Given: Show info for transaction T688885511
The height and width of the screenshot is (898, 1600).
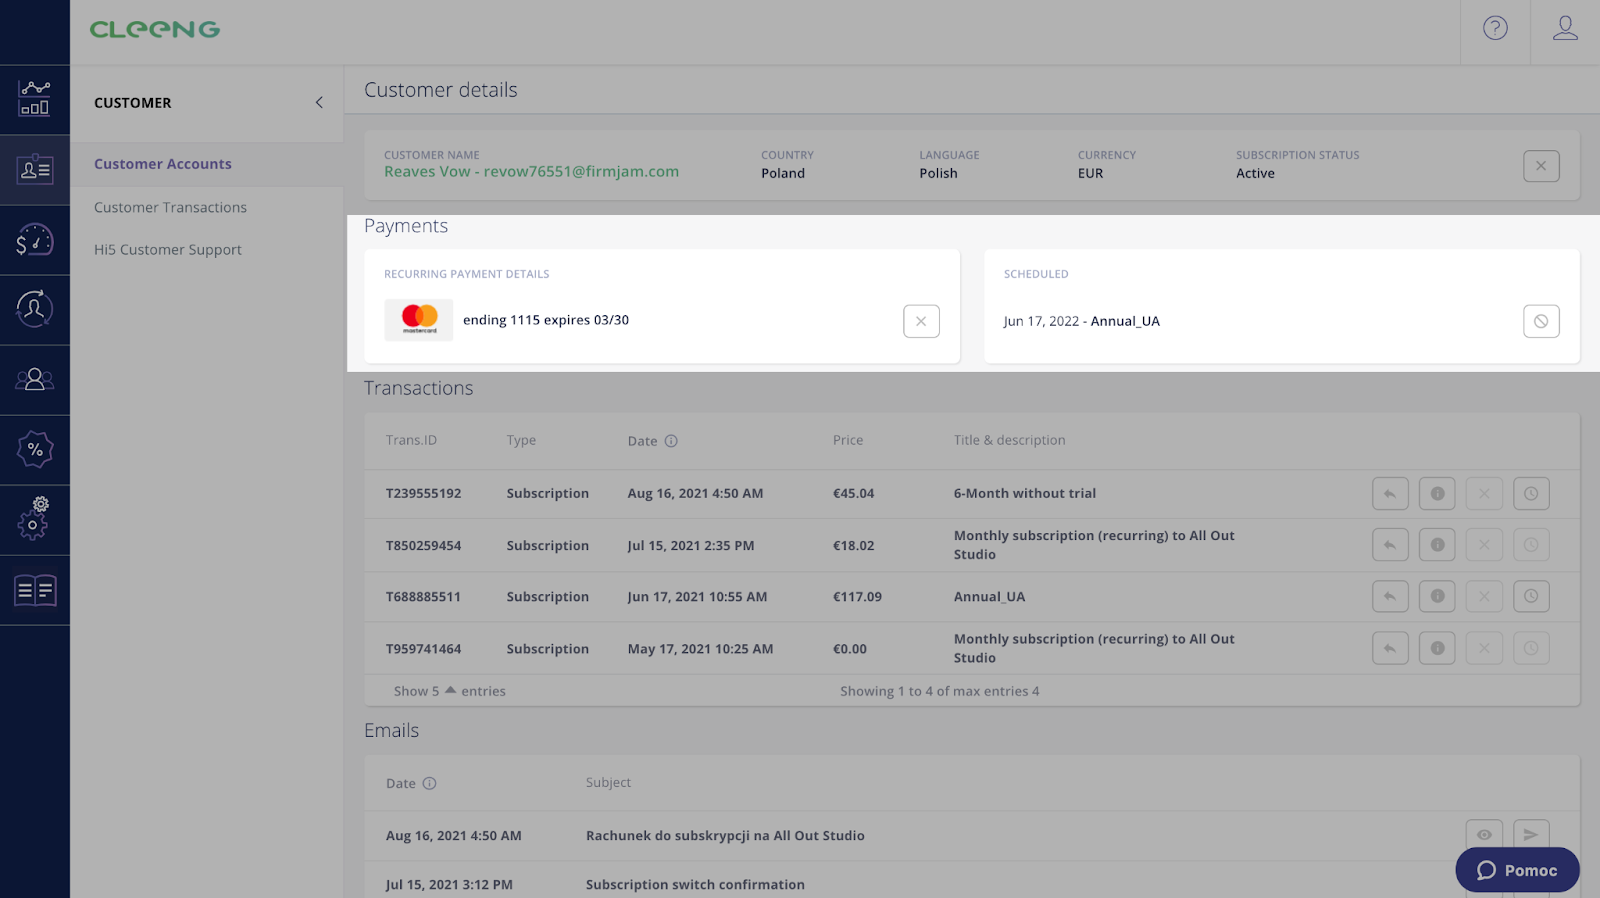Looking at the screenshot, I should tap(1437, 596).
